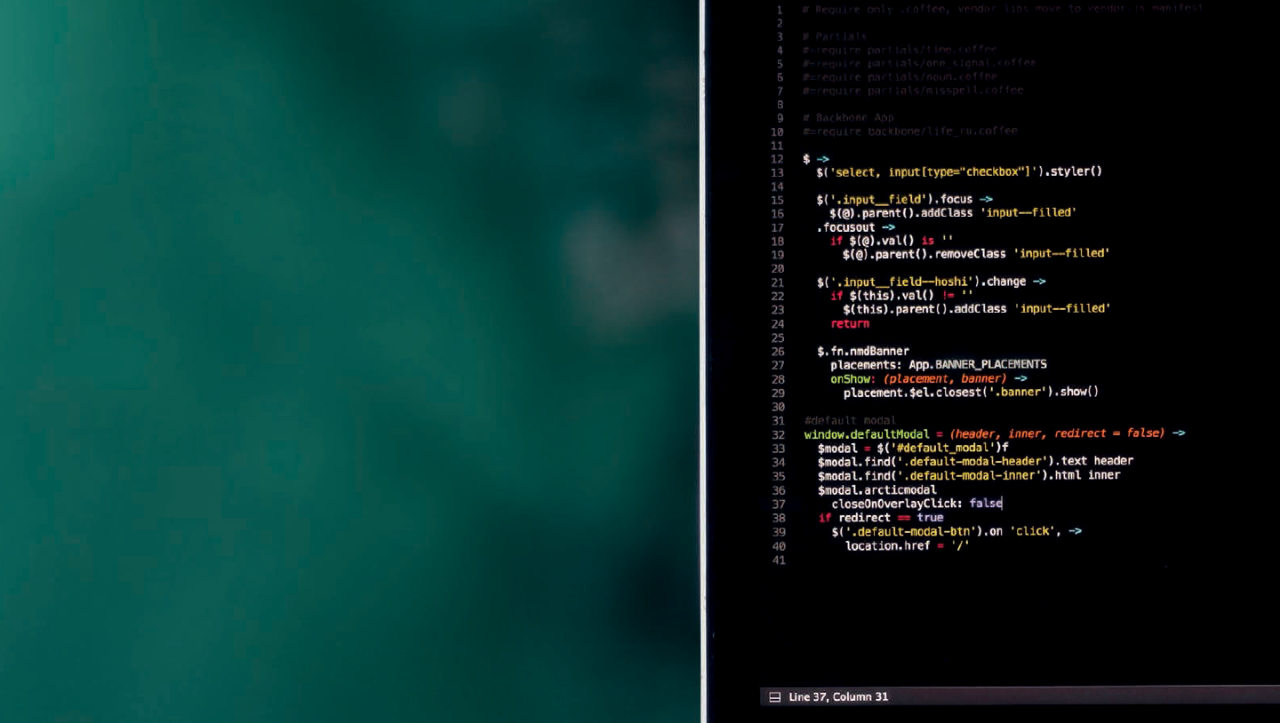The width and height of the screenshot is (1280, 723).
Task: Click the panel switcher icon in status bar
Action: pyautogui.click(x=774, y=697)
